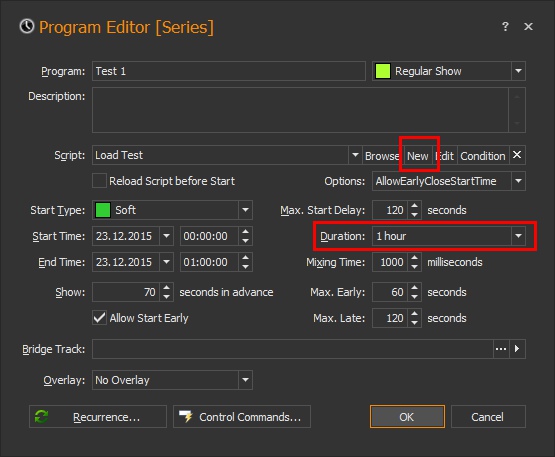Open the Duration dropdown

point(518,236)
